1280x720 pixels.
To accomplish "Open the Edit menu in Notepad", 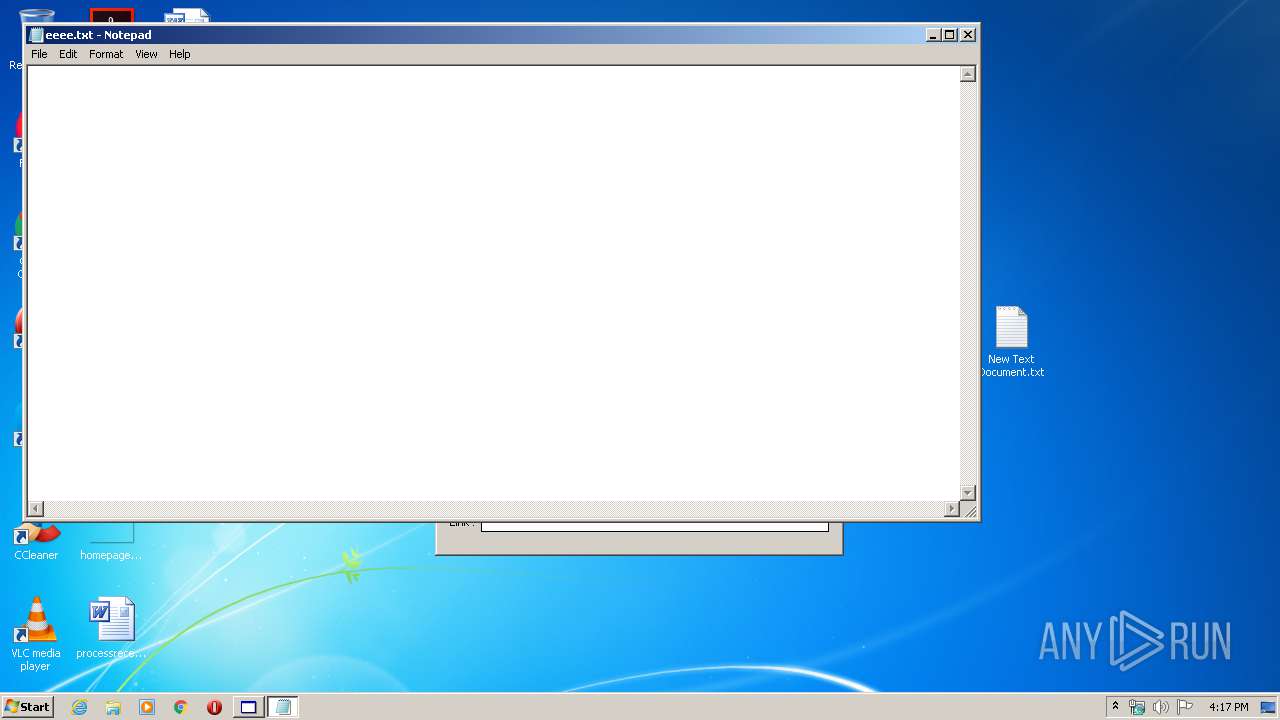I will click(x=68, y=54).
